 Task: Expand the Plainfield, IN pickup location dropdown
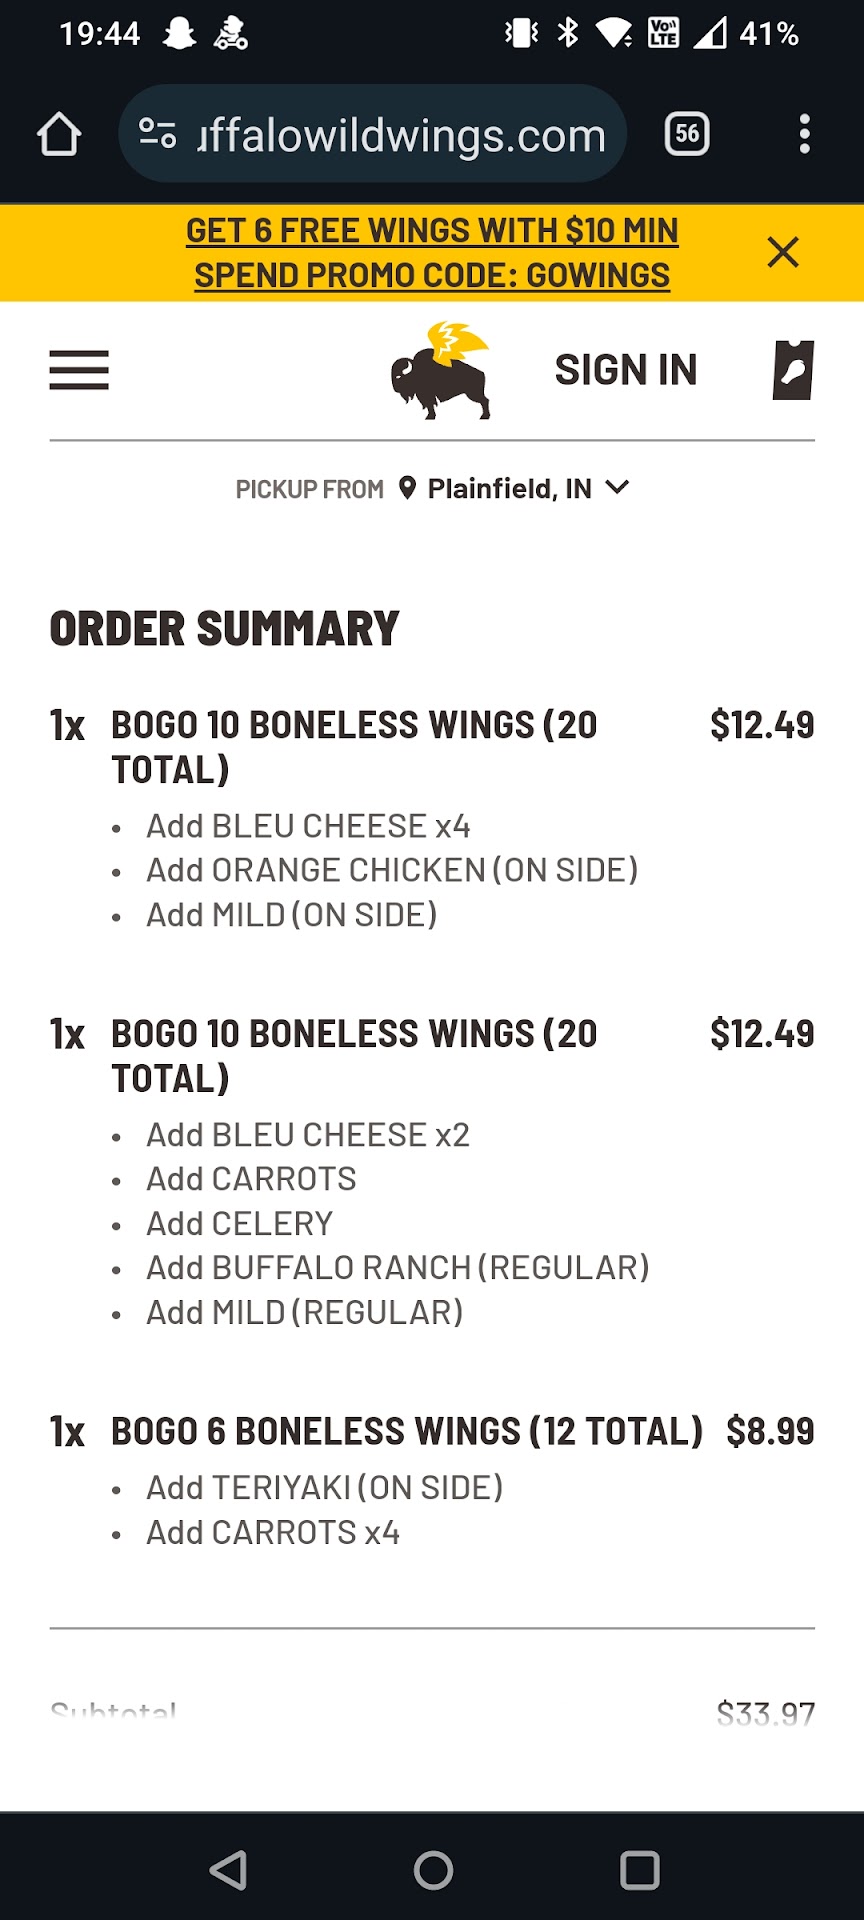point(618,488)
